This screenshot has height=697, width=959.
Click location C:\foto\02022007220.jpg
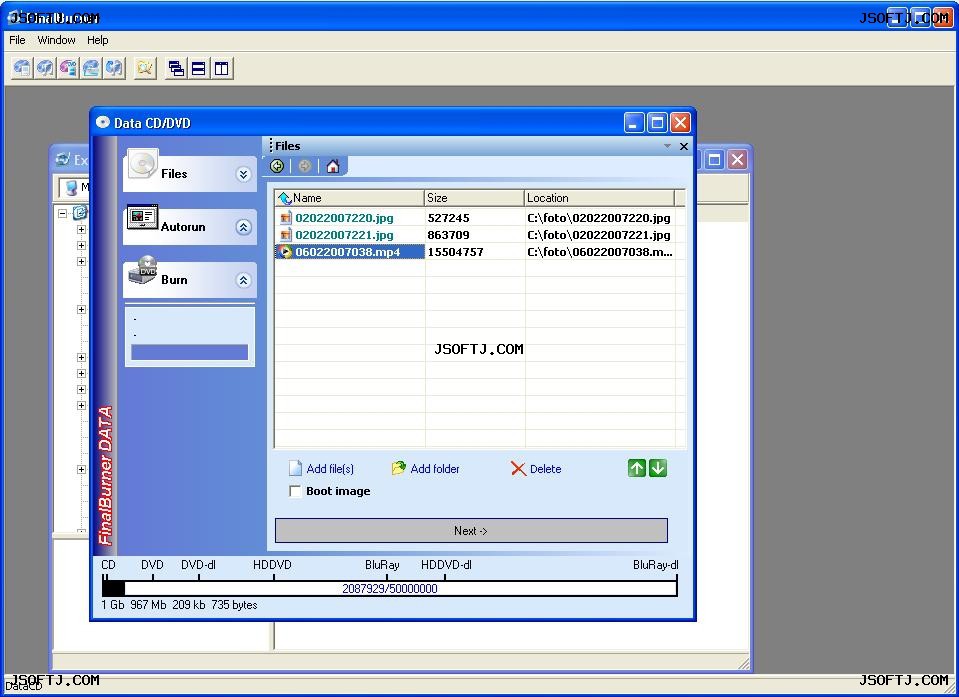(x=599, y=218)
